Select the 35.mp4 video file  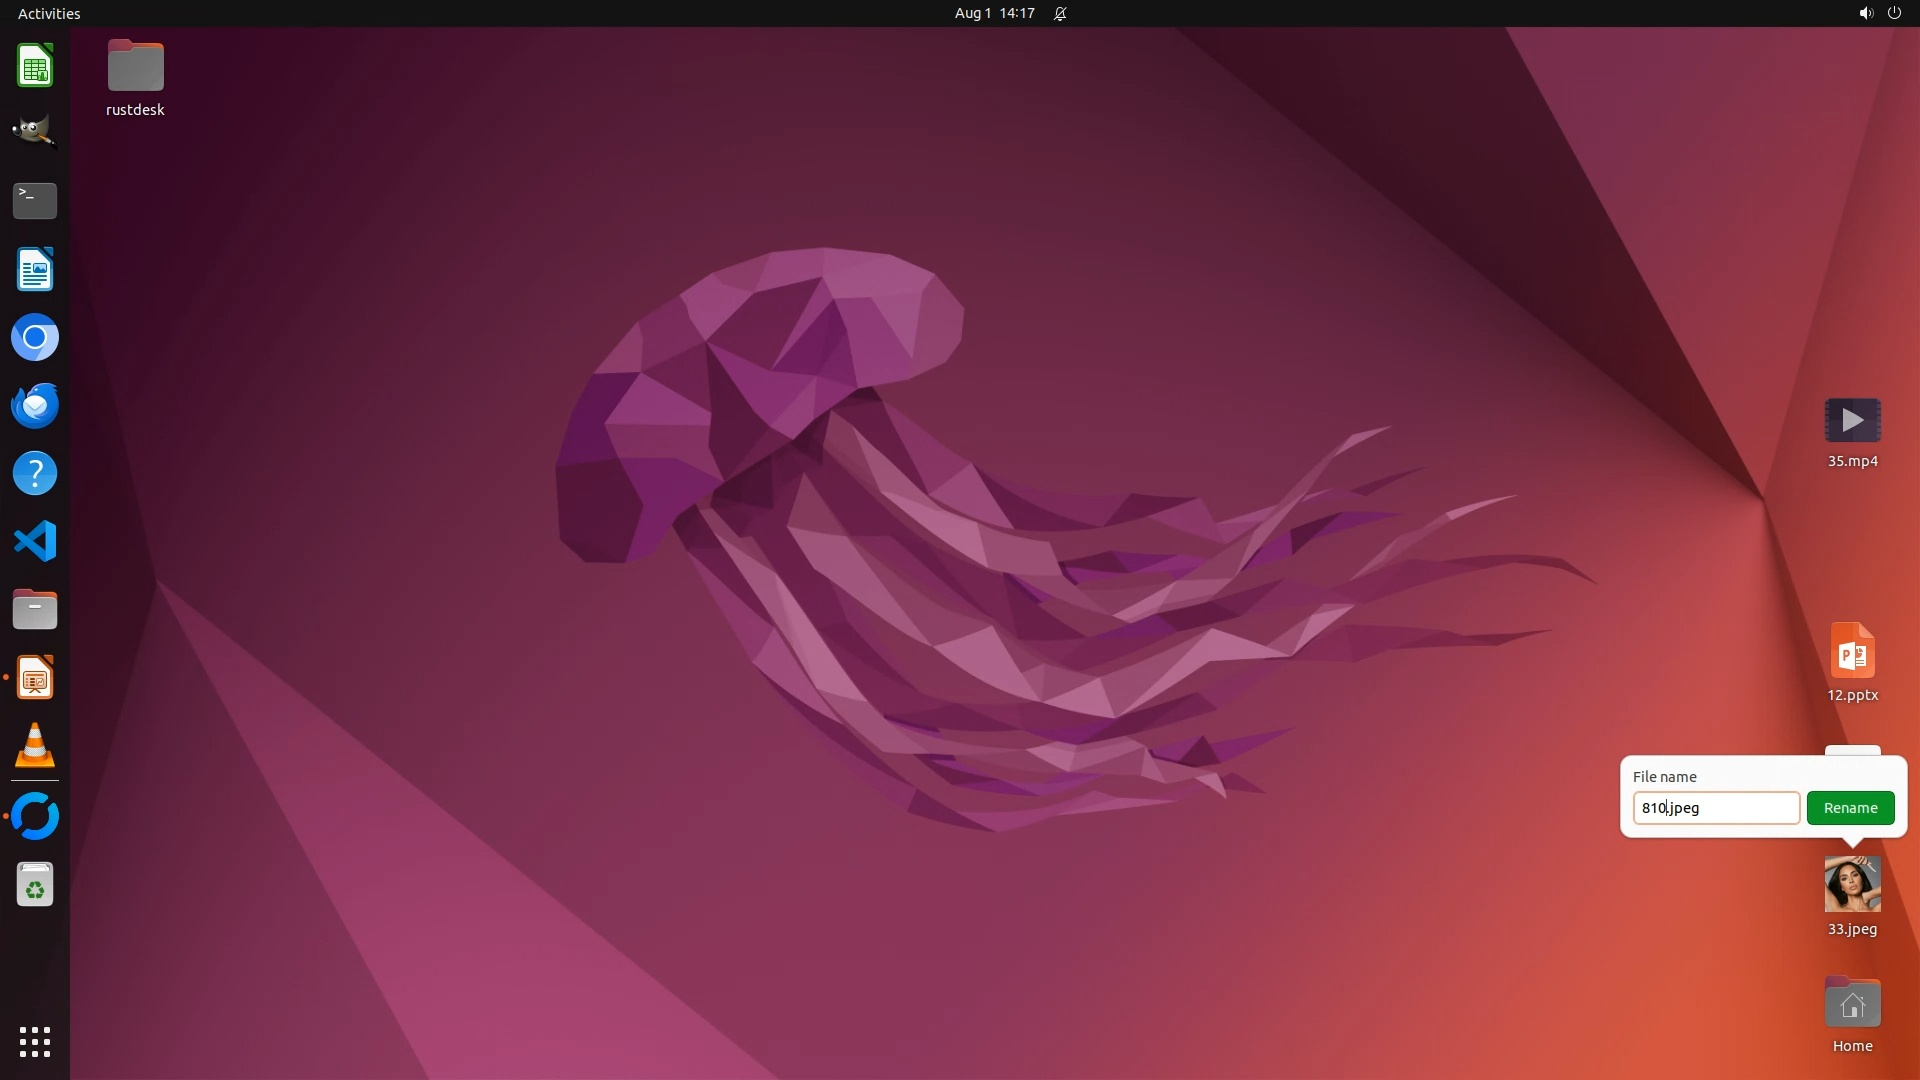click(1852, 420)
